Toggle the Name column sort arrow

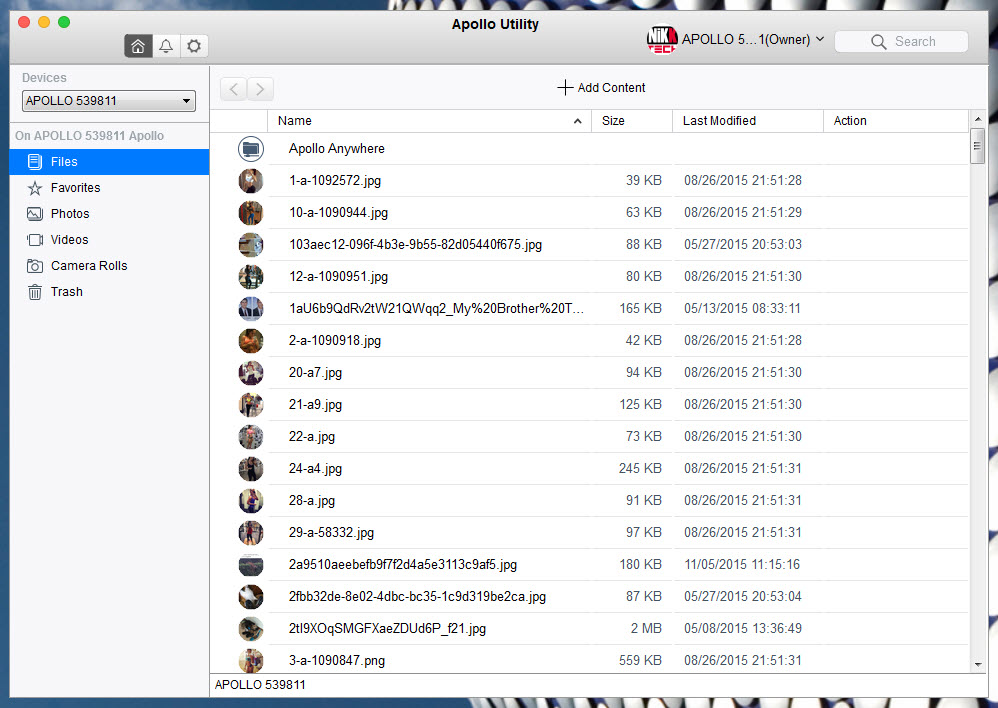pyautogui.click(x=577, y=121)
